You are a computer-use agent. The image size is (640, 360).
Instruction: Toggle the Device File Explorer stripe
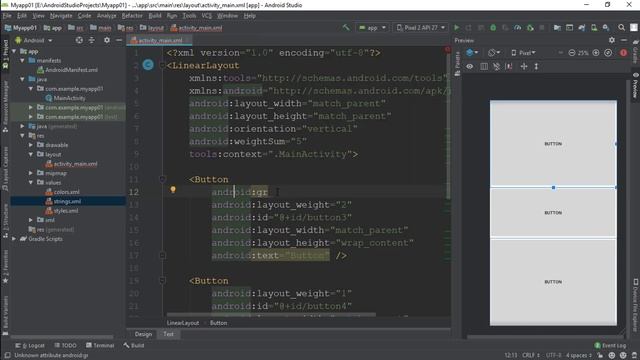coord(636,305)
